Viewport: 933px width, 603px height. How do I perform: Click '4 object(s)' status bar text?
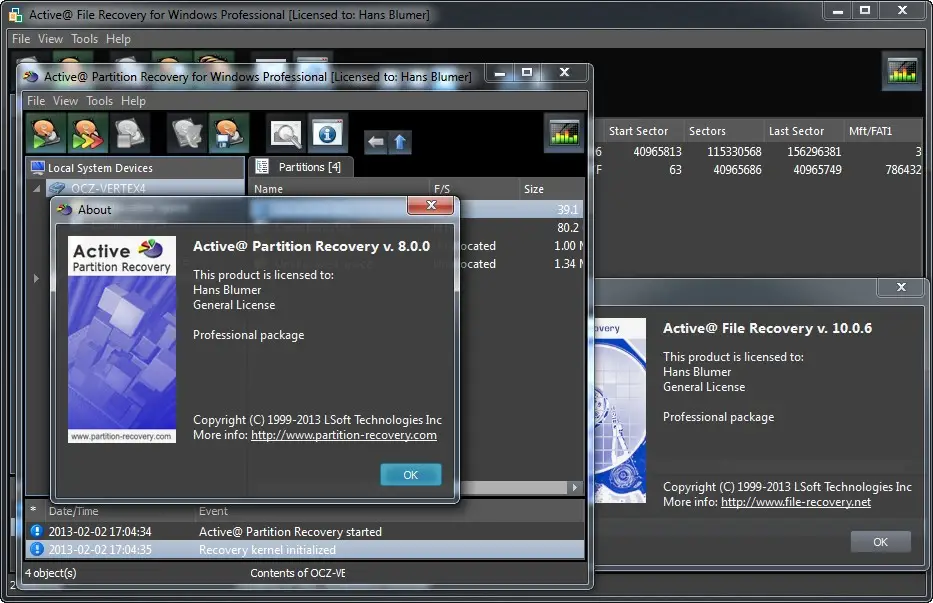(50, 573)
